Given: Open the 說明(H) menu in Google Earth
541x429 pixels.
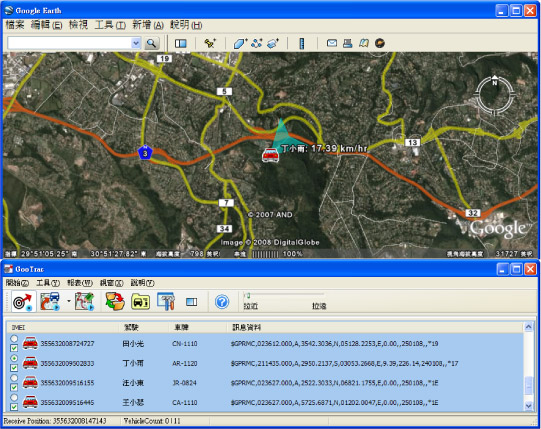Looking at the screenshot, I should pyautogui.click(x=186, y=25).
